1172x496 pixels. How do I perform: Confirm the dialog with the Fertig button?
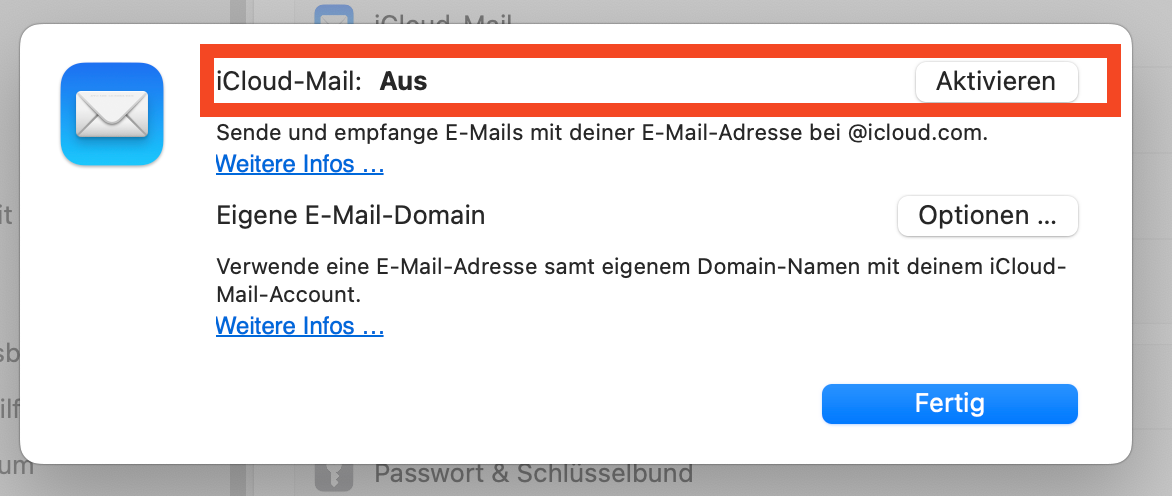click(949, 404)
